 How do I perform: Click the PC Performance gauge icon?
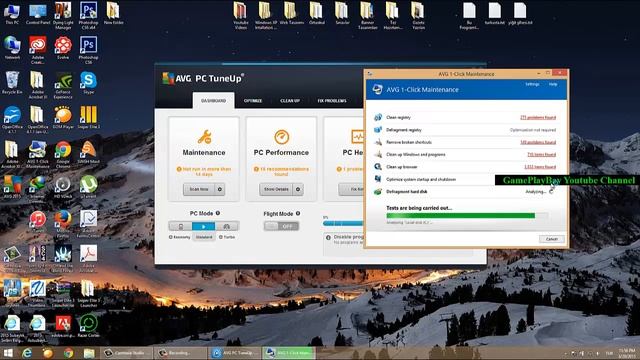pyautogui.click(x=281, y=137)
